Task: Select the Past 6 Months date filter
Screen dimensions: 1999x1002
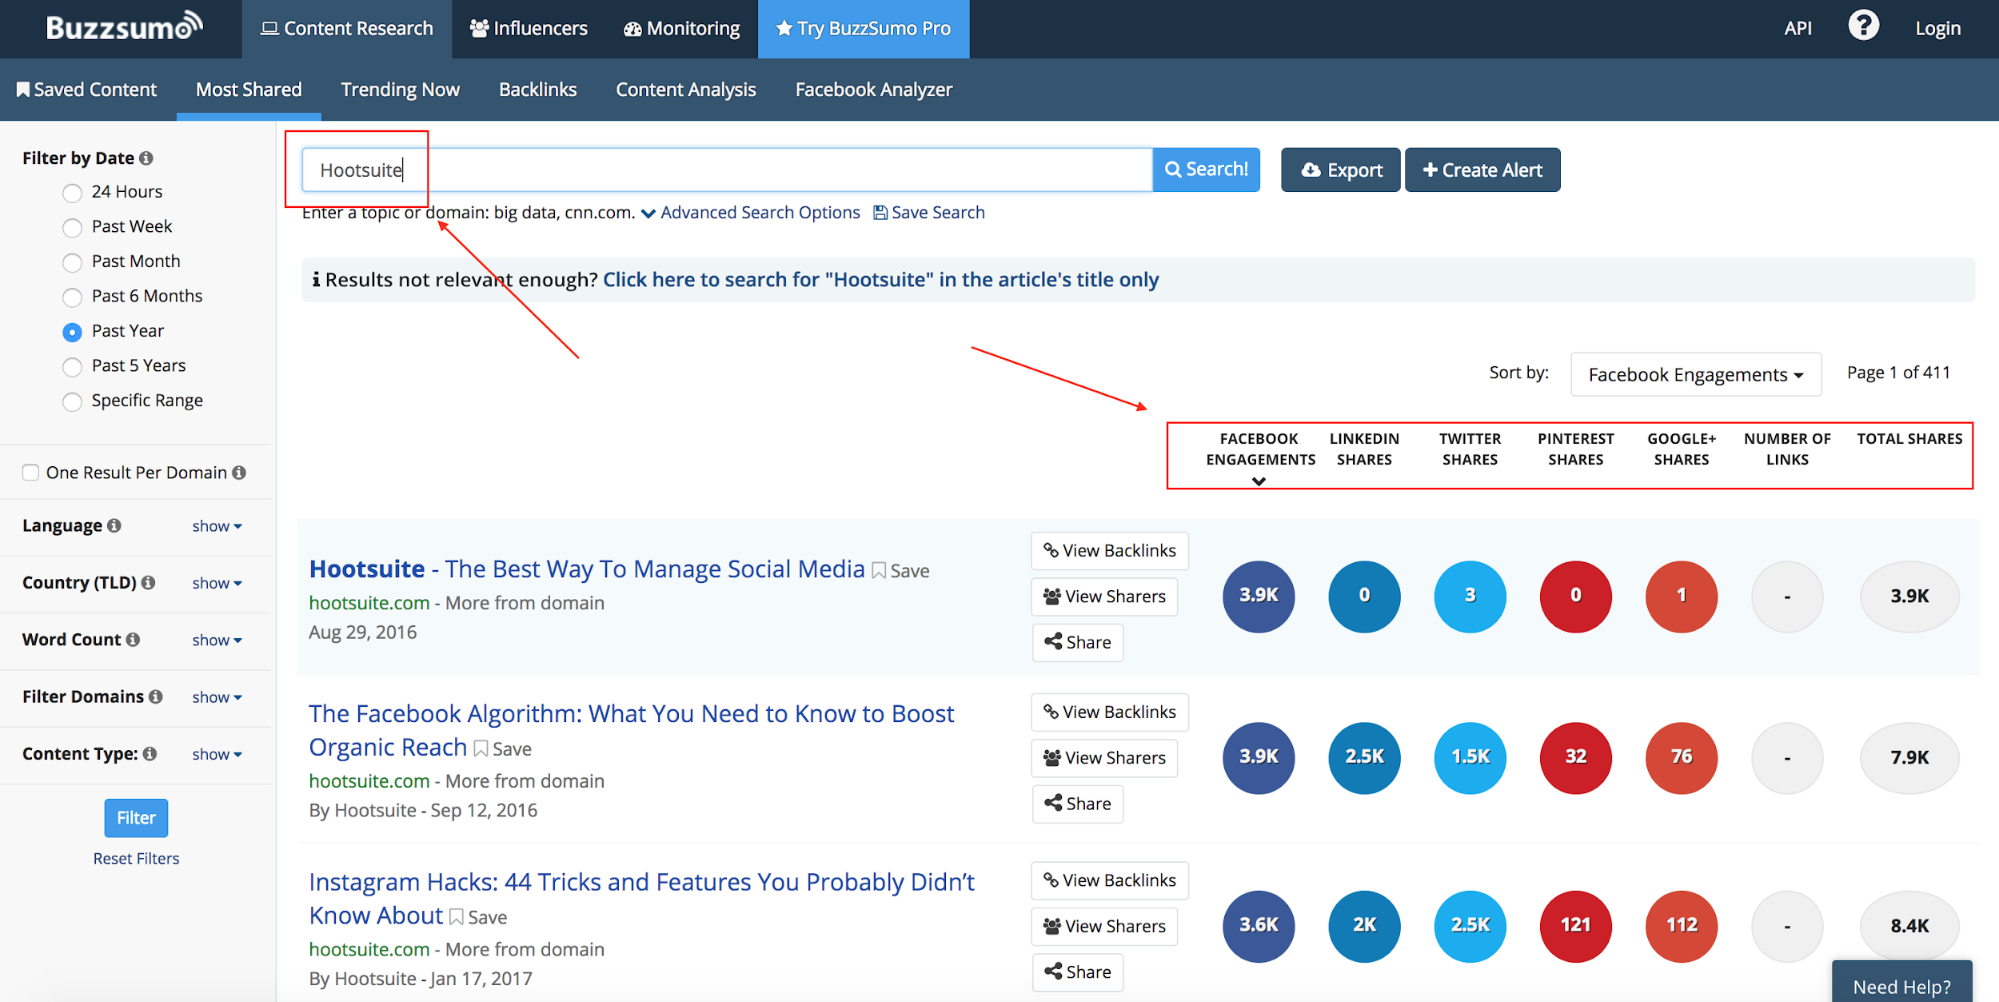Action: [72, 297]
